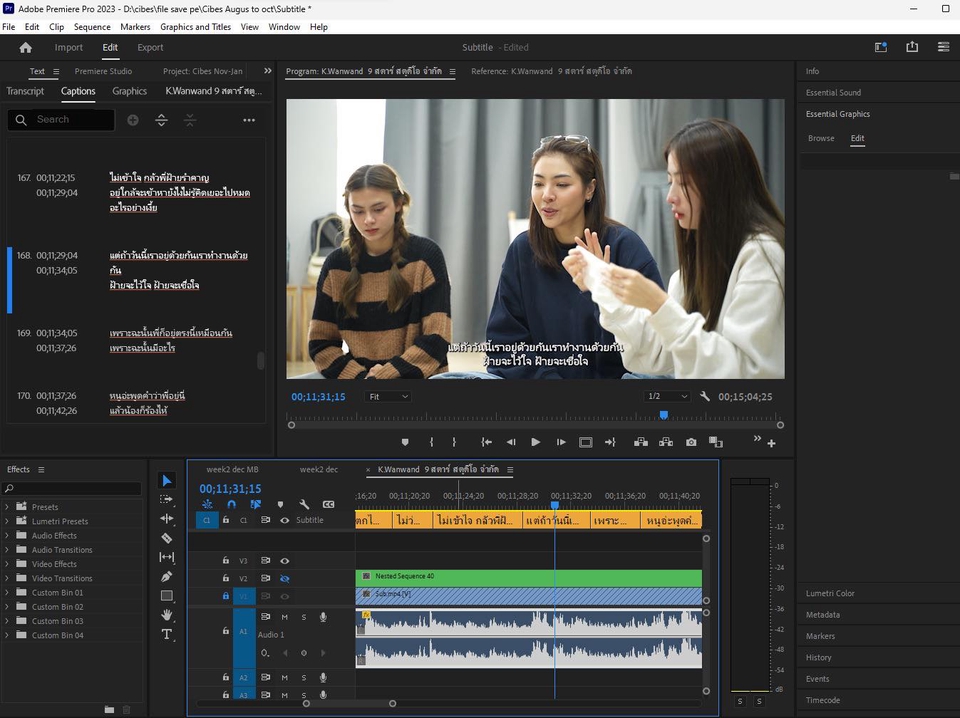This screenshot has height=718, width=960.
Task: Switch to the Transcript tab
Action: click(x=25, y=91)
